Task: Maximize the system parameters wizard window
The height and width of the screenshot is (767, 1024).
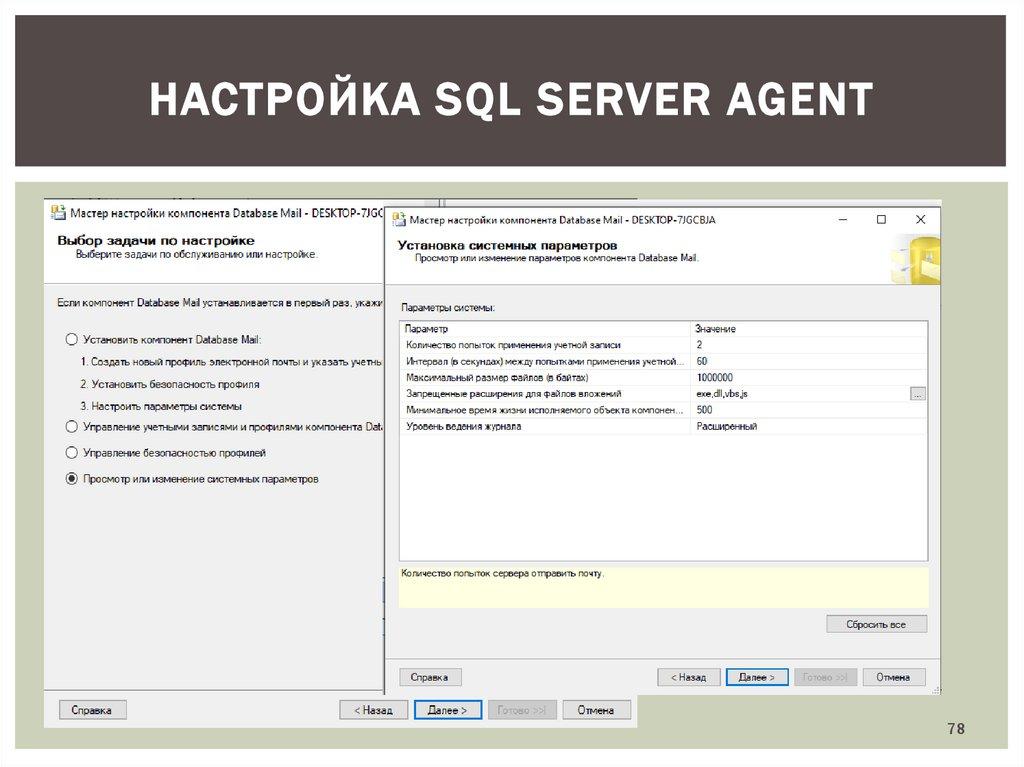Action: click(x=881, y=219)
